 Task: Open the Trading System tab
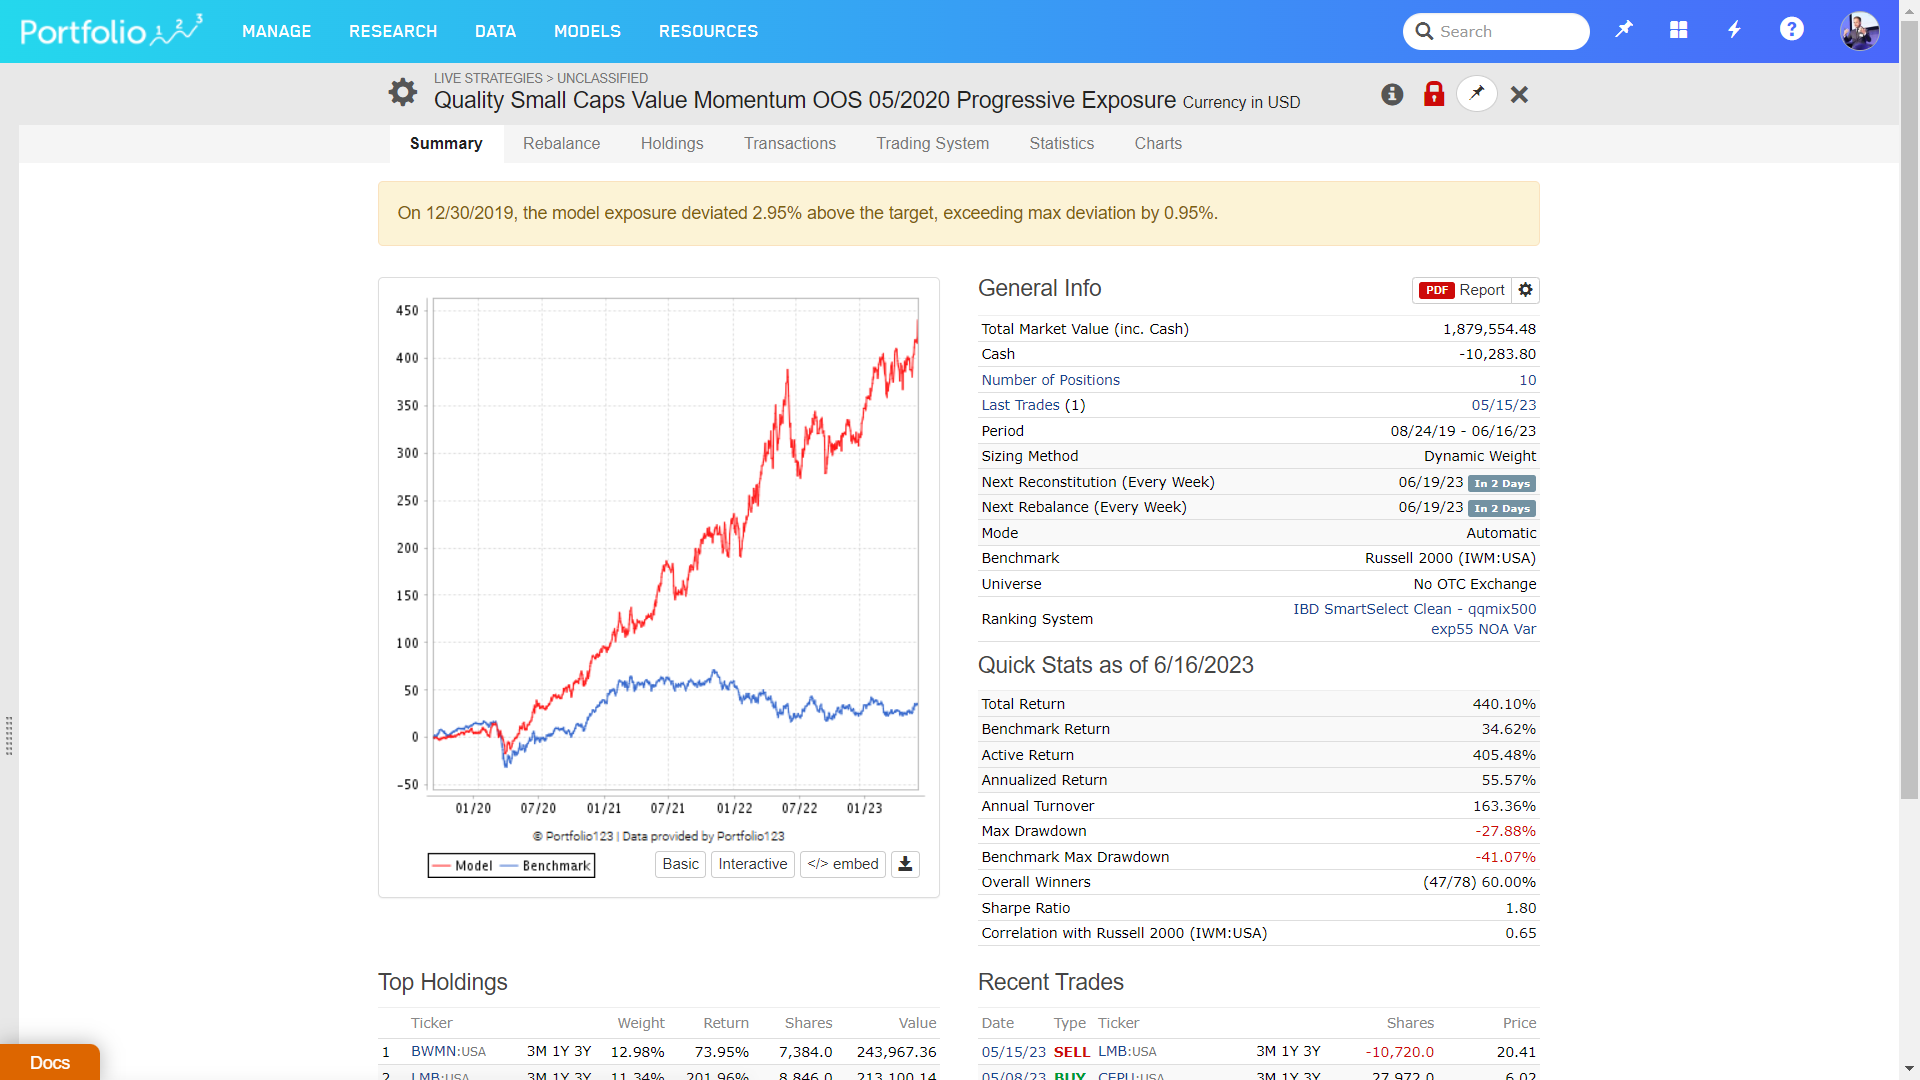click(x=932, y=143)
